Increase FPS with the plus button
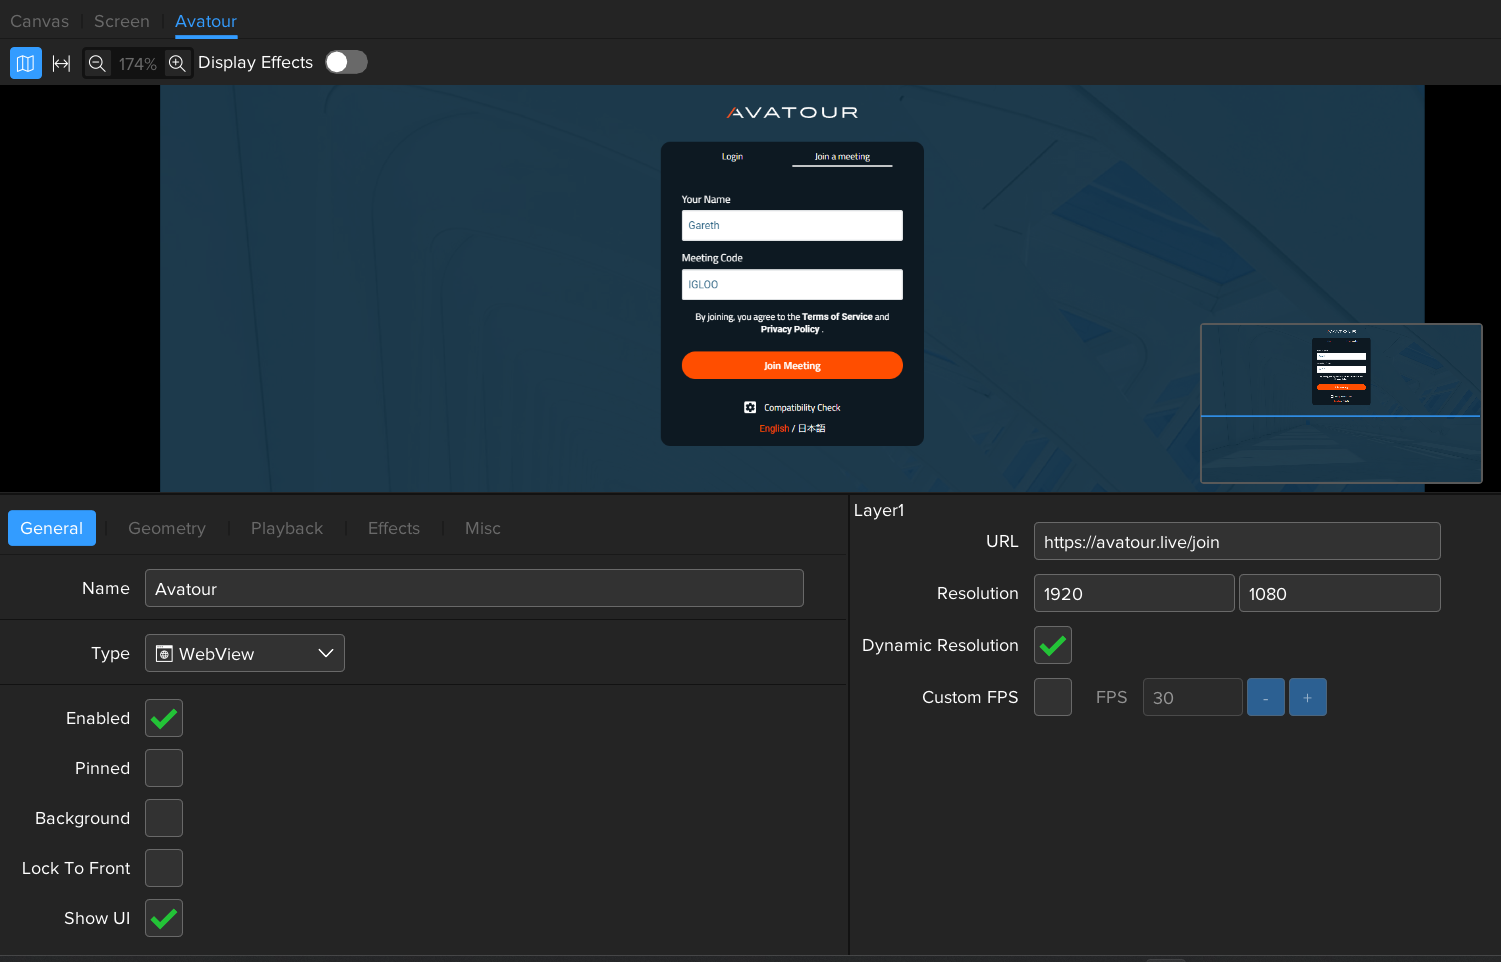Screen dimensions: 1501x962 click(1307, 697)
